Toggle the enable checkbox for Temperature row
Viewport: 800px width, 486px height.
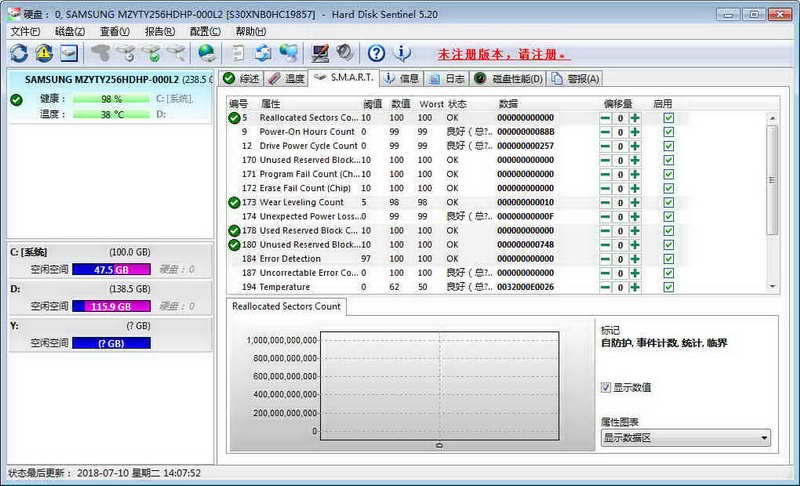tap(668, 287)
